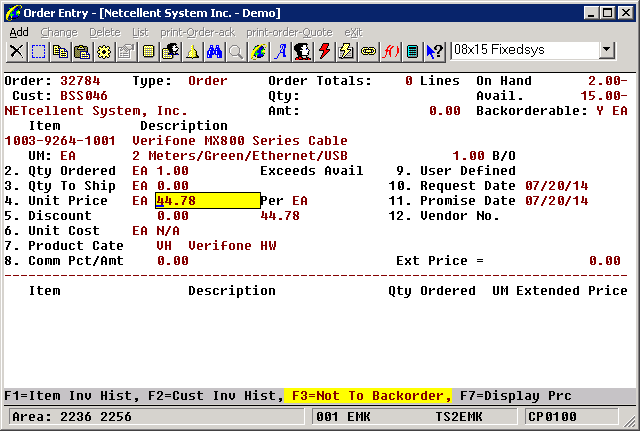The height and width of the screenshot is (431, 640).
Task: Click the copy icon in toolbar
Action: (60, 51)
